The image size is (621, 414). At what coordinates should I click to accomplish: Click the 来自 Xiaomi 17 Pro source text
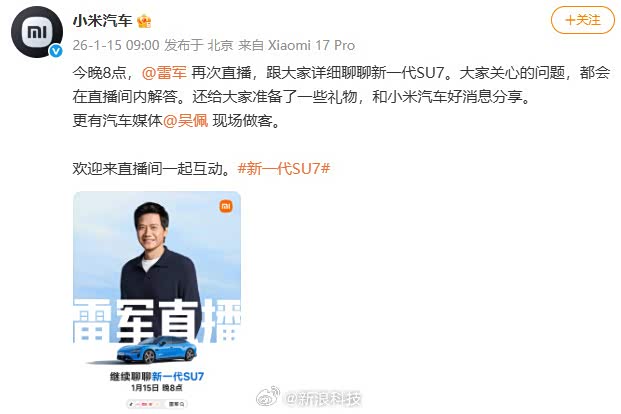coord(297,46)
